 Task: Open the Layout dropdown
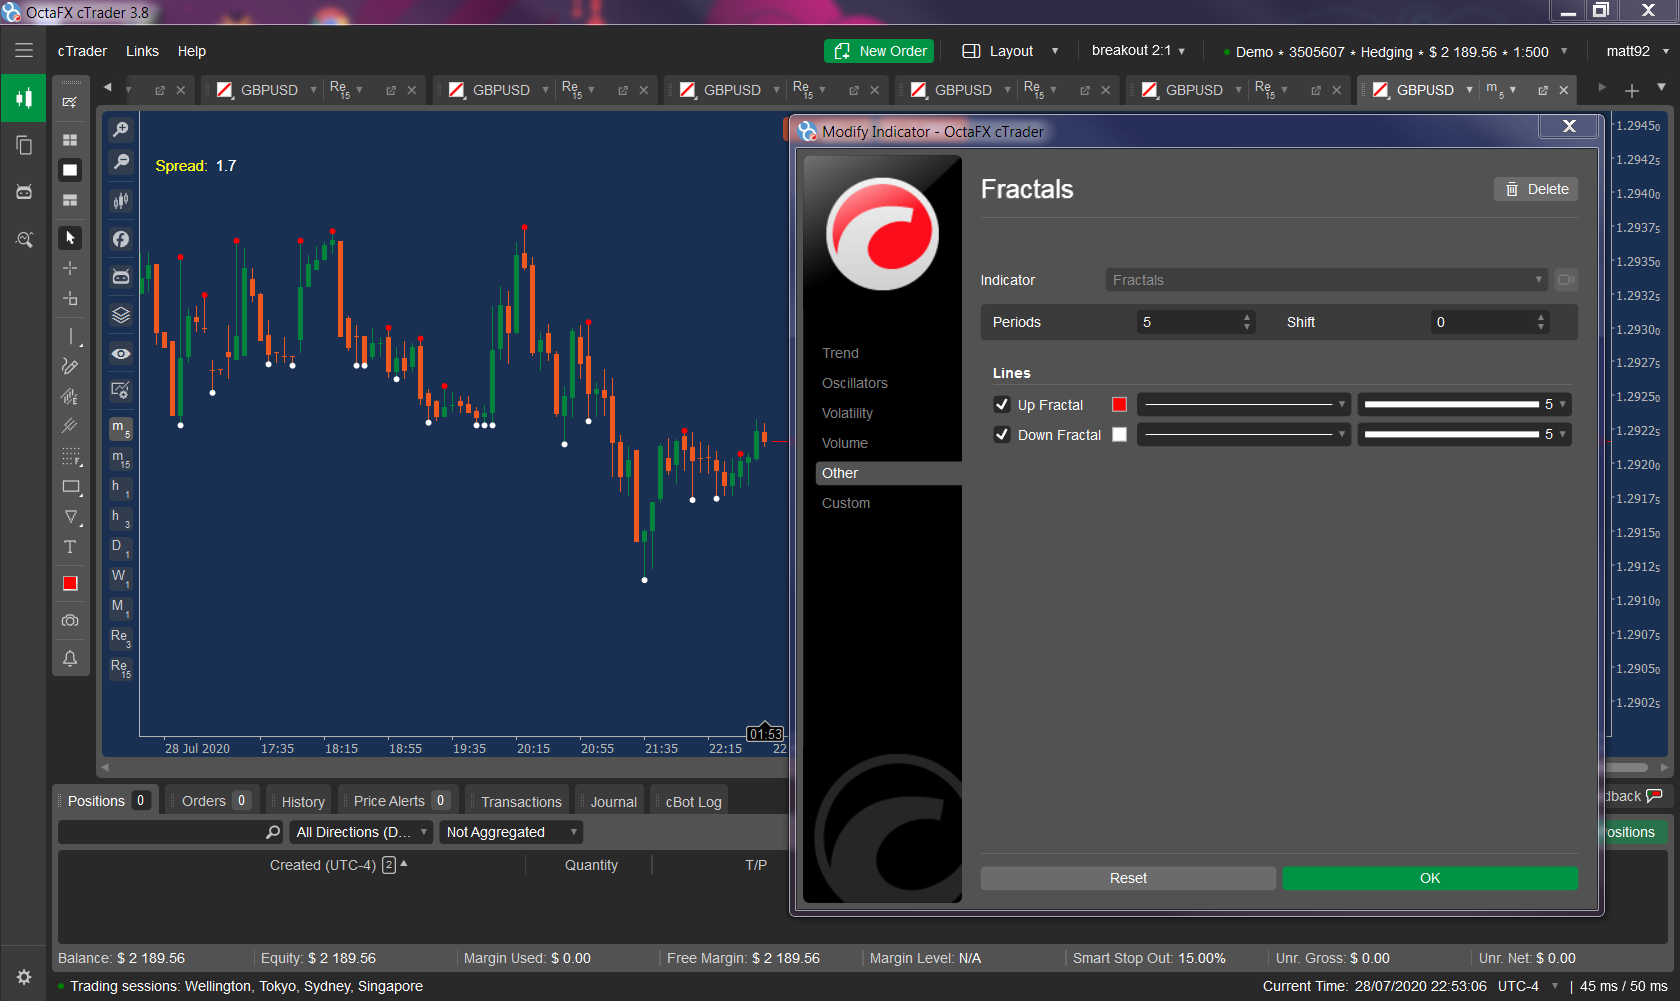click(1011, 51)
